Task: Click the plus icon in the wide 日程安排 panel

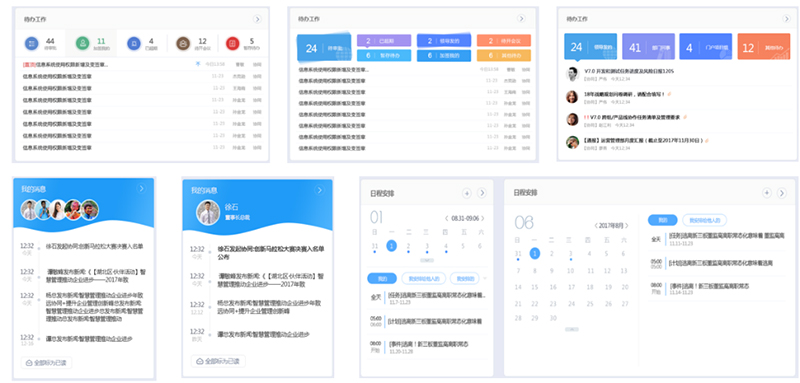Action: (766, 193)
